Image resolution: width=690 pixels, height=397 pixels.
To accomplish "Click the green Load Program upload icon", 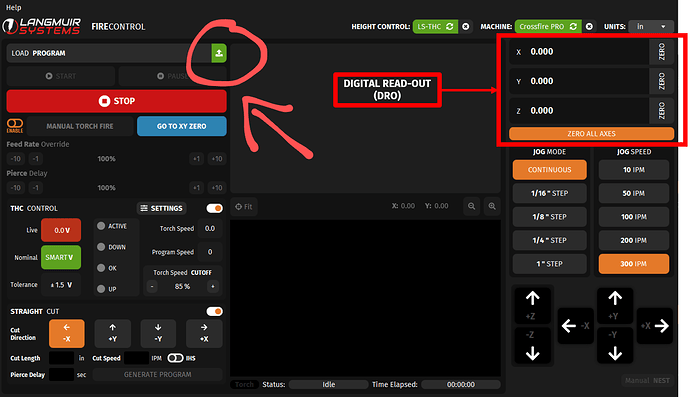I will point(219,53).
